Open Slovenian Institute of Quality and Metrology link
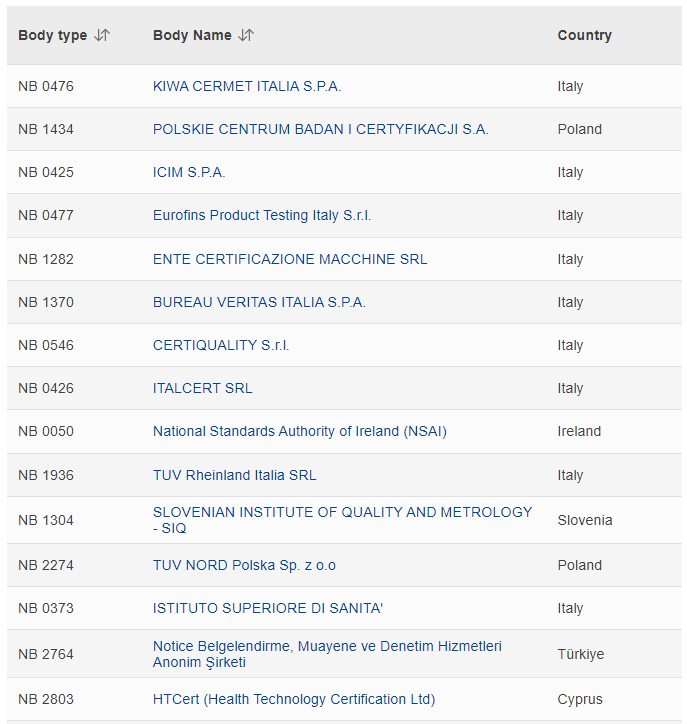The width and height of the screenshot is (687, 724). (x=342, y=520)
